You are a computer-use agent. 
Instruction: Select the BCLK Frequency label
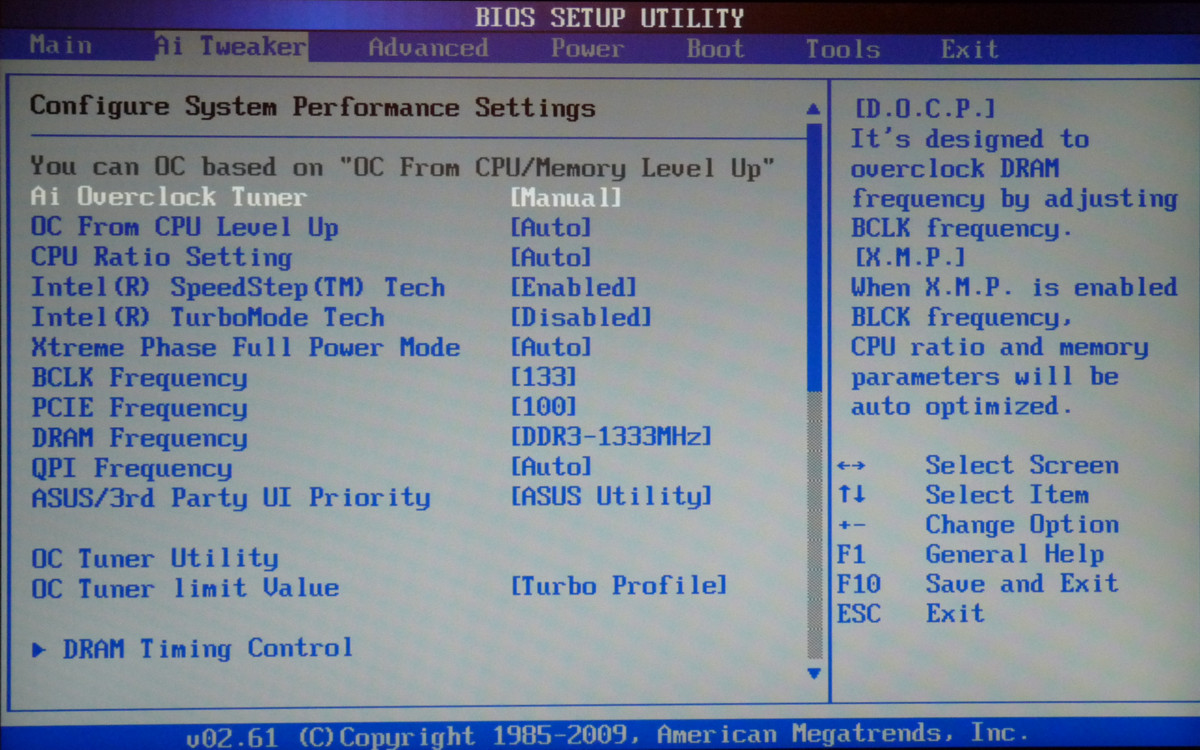(138, 378)
